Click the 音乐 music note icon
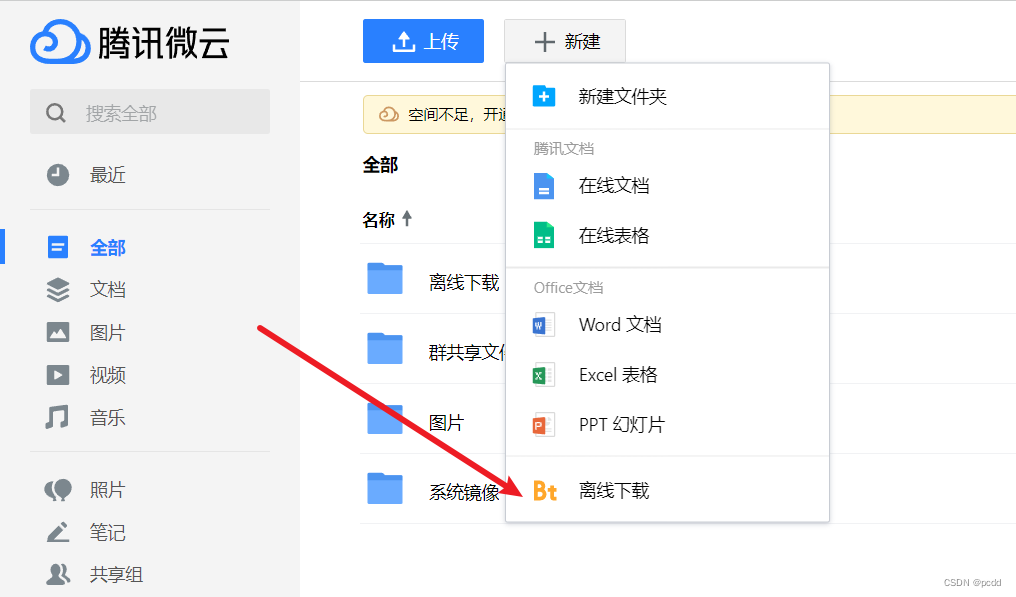 (57, 417)
